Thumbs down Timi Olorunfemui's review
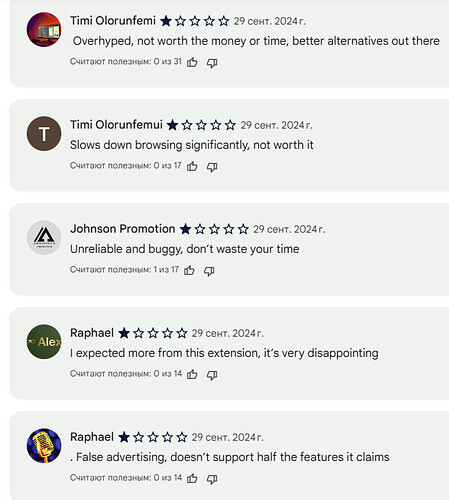 [x=212, y=167]
